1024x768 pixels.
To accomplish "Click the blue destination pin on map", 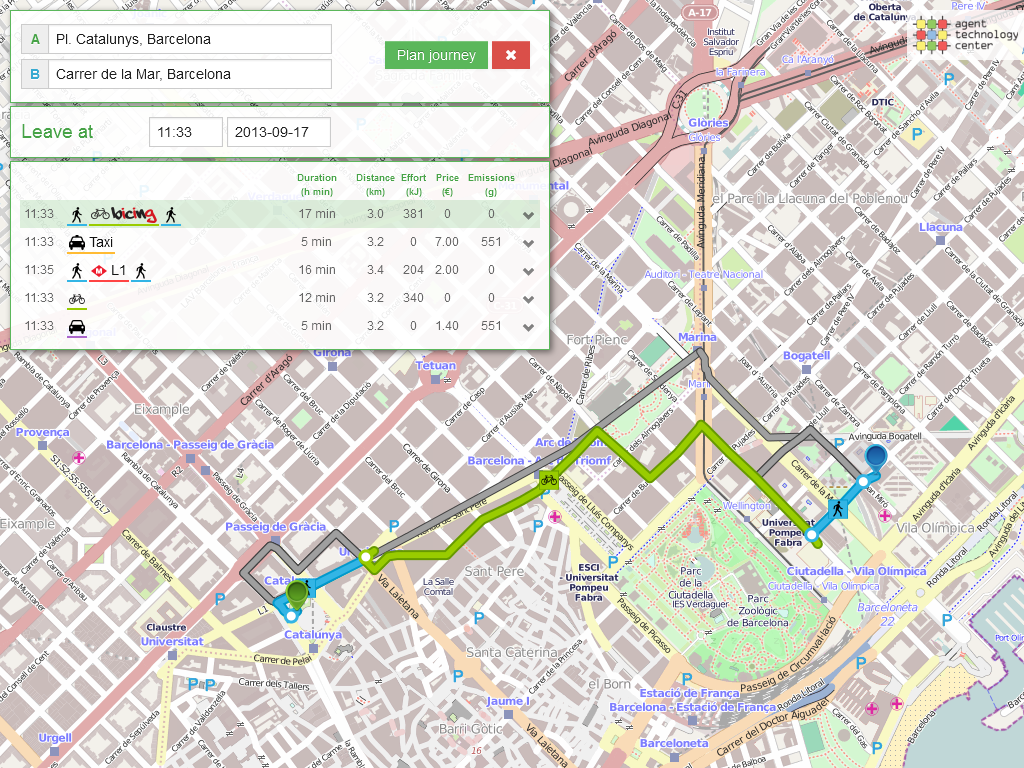I will point(876,458).
